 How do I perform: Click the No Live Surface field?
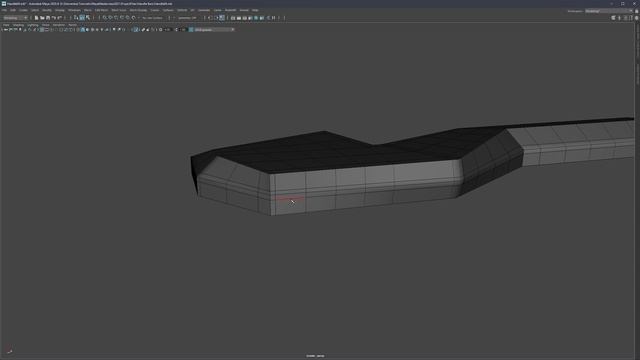pos(153,18)
